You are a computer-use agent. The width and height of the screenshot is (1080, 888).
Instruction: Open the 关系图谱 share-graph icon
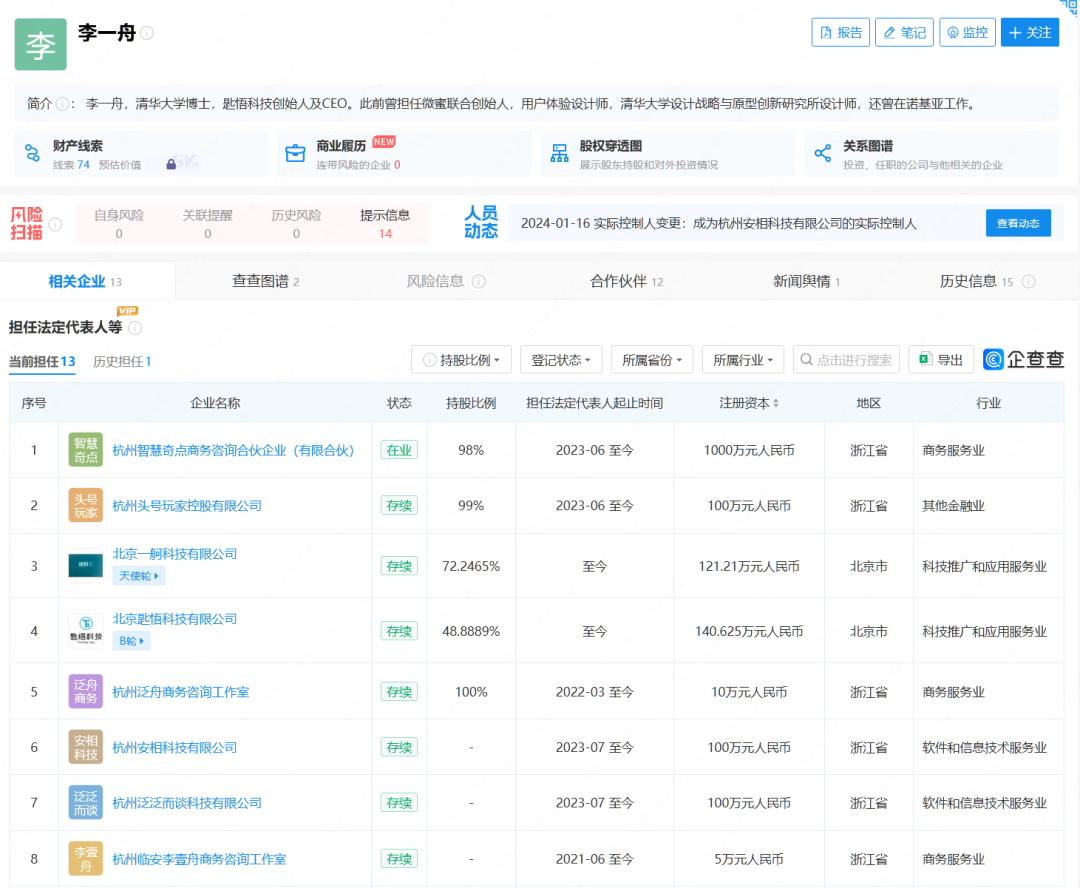tap(823, 153)
